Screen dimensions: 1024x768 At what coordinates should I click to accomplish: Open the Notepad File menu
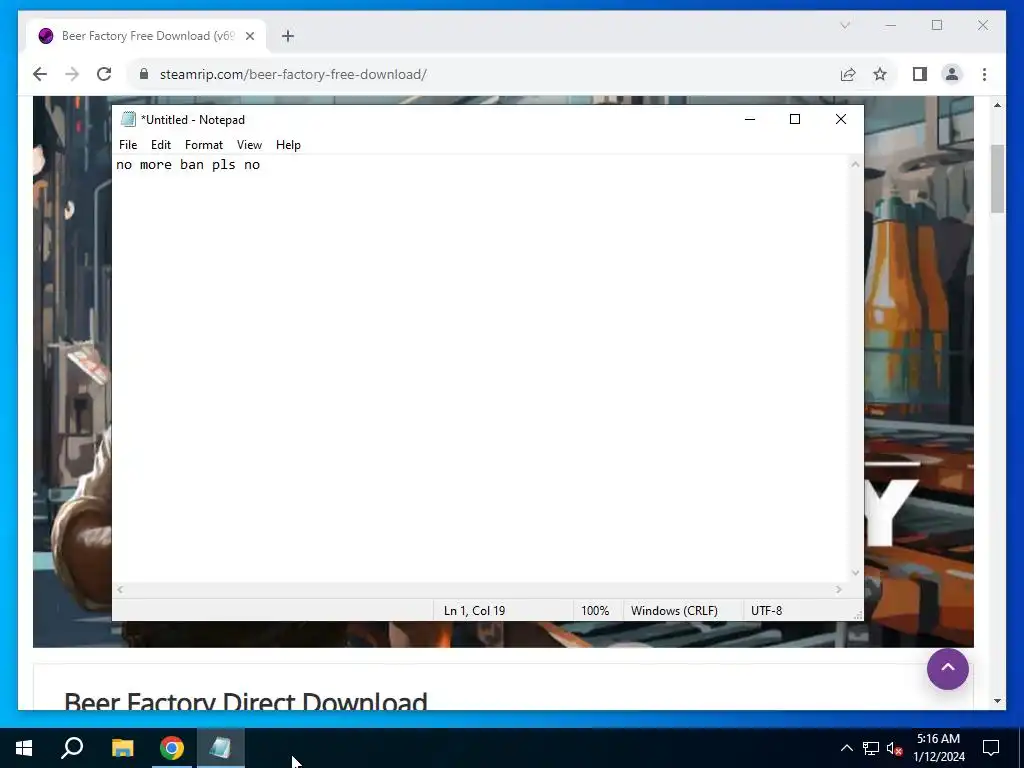click(128, 145)
